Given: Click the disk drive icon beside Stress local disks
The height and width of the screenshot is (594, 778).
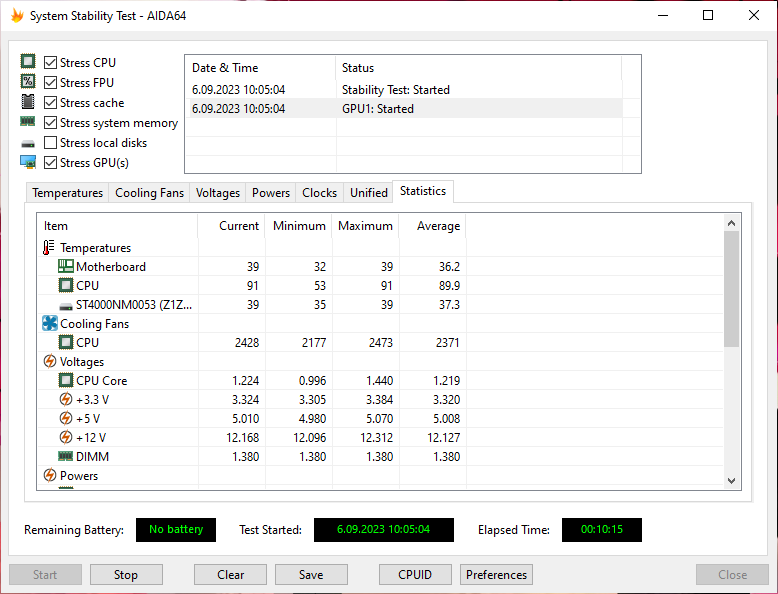Looking at the screenshot, I should 28,144.
